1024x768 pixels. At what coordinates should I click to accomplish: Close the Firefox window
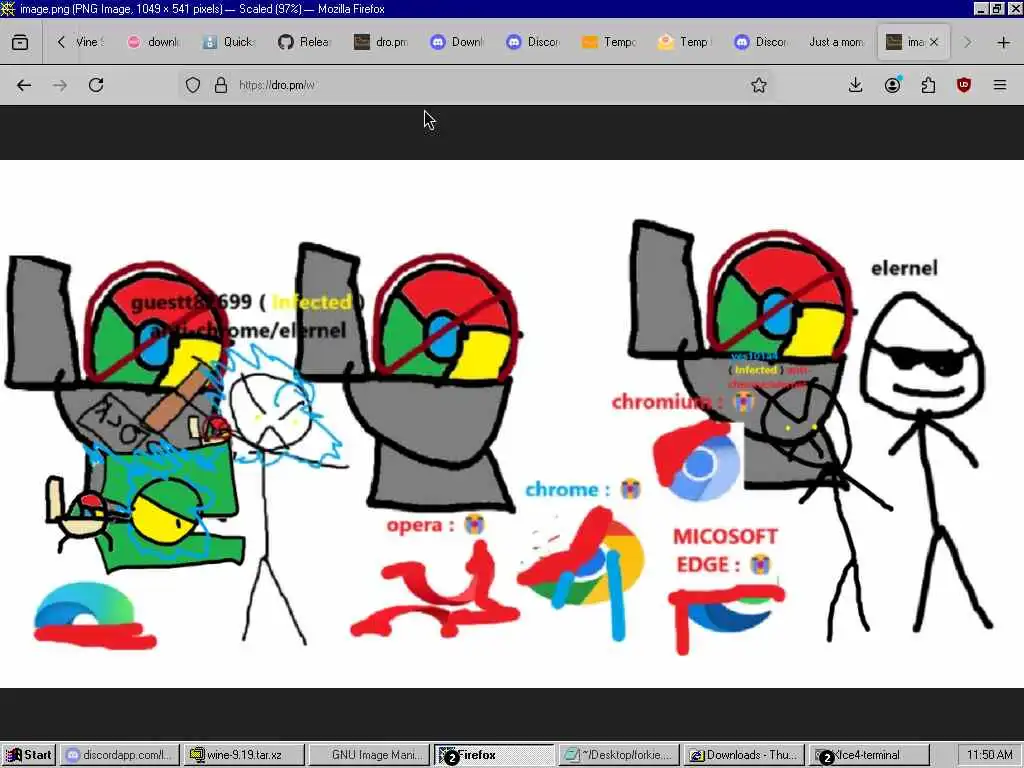(x=1014, y=8)
